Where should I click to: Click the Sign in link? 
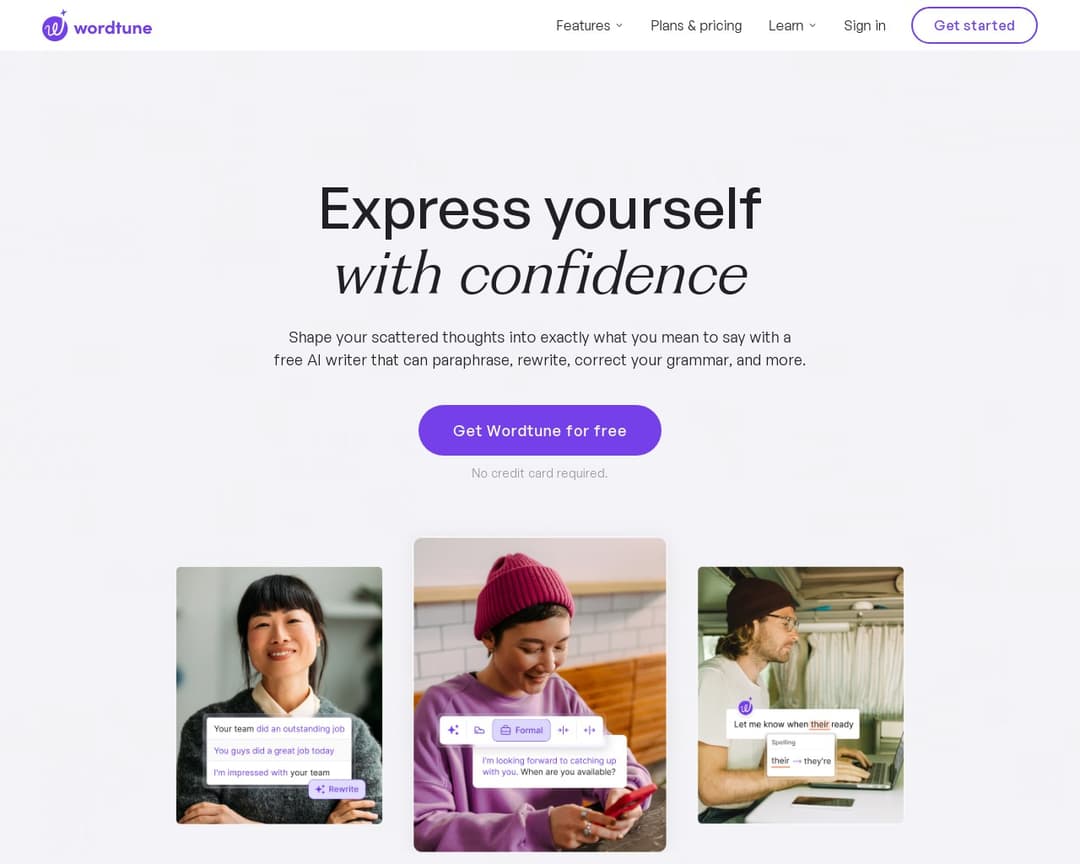(x=864, y=25)
